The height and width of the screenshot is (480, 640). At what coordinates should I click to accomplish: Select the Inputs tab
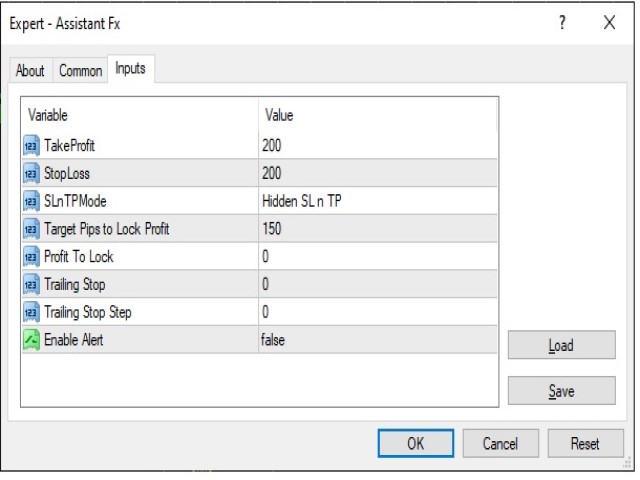(131, 69)
